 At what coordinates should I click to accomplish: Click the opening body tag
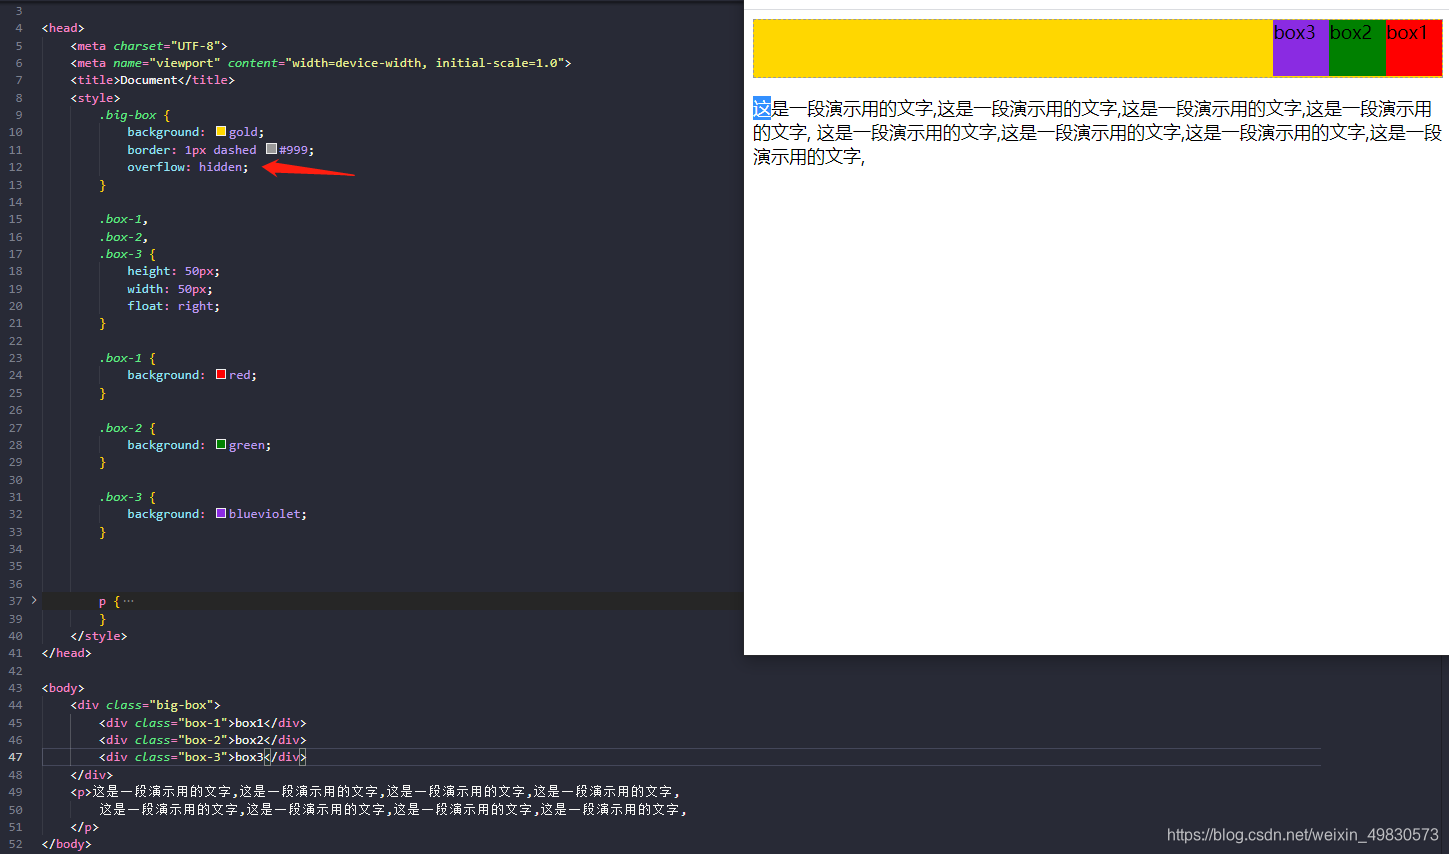63,688
